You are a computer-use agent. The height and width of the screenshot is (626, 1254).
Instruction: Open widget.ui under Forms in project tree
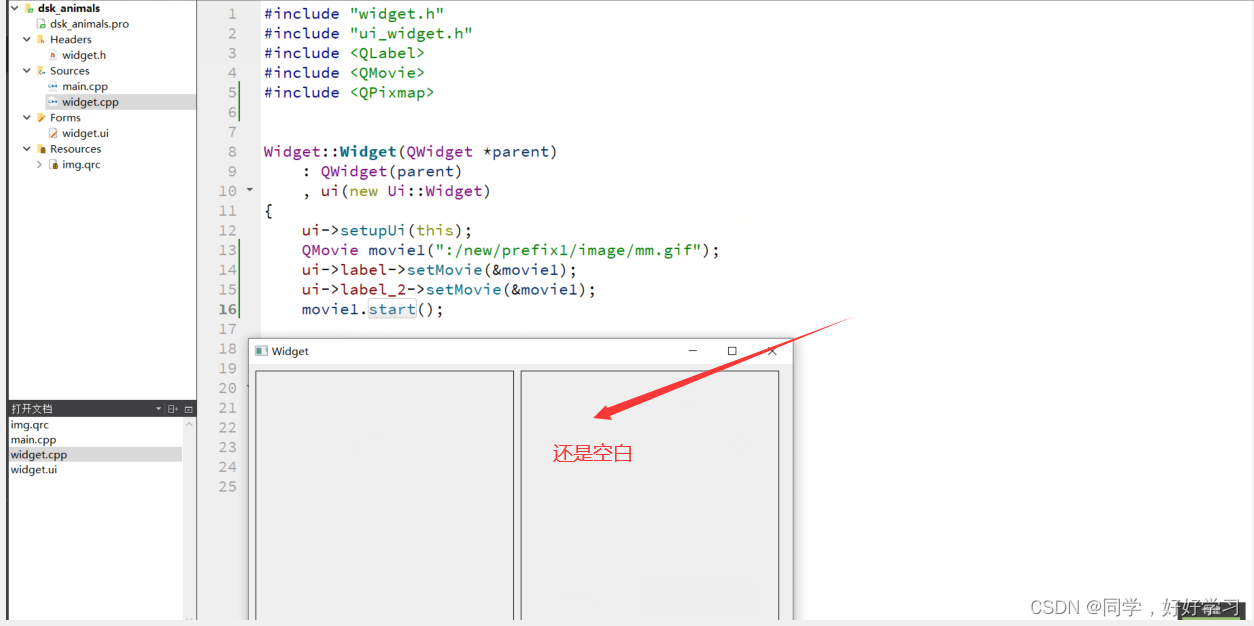(85, 133)
